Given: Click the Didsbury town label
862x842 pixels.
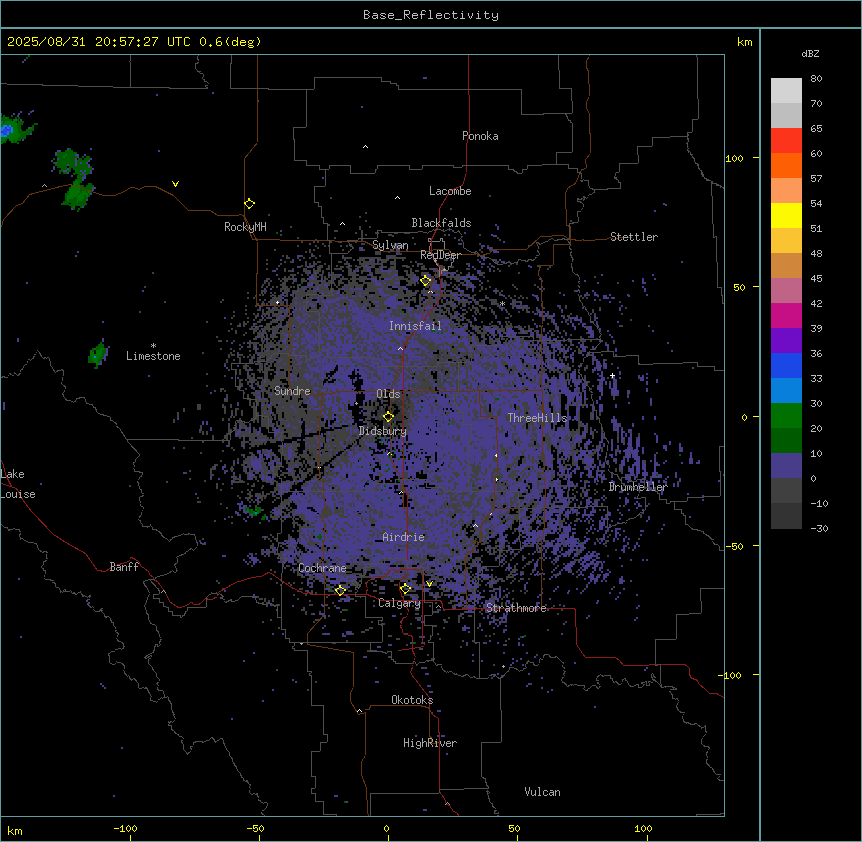Looking at the screenshot, I should [383, 431].
